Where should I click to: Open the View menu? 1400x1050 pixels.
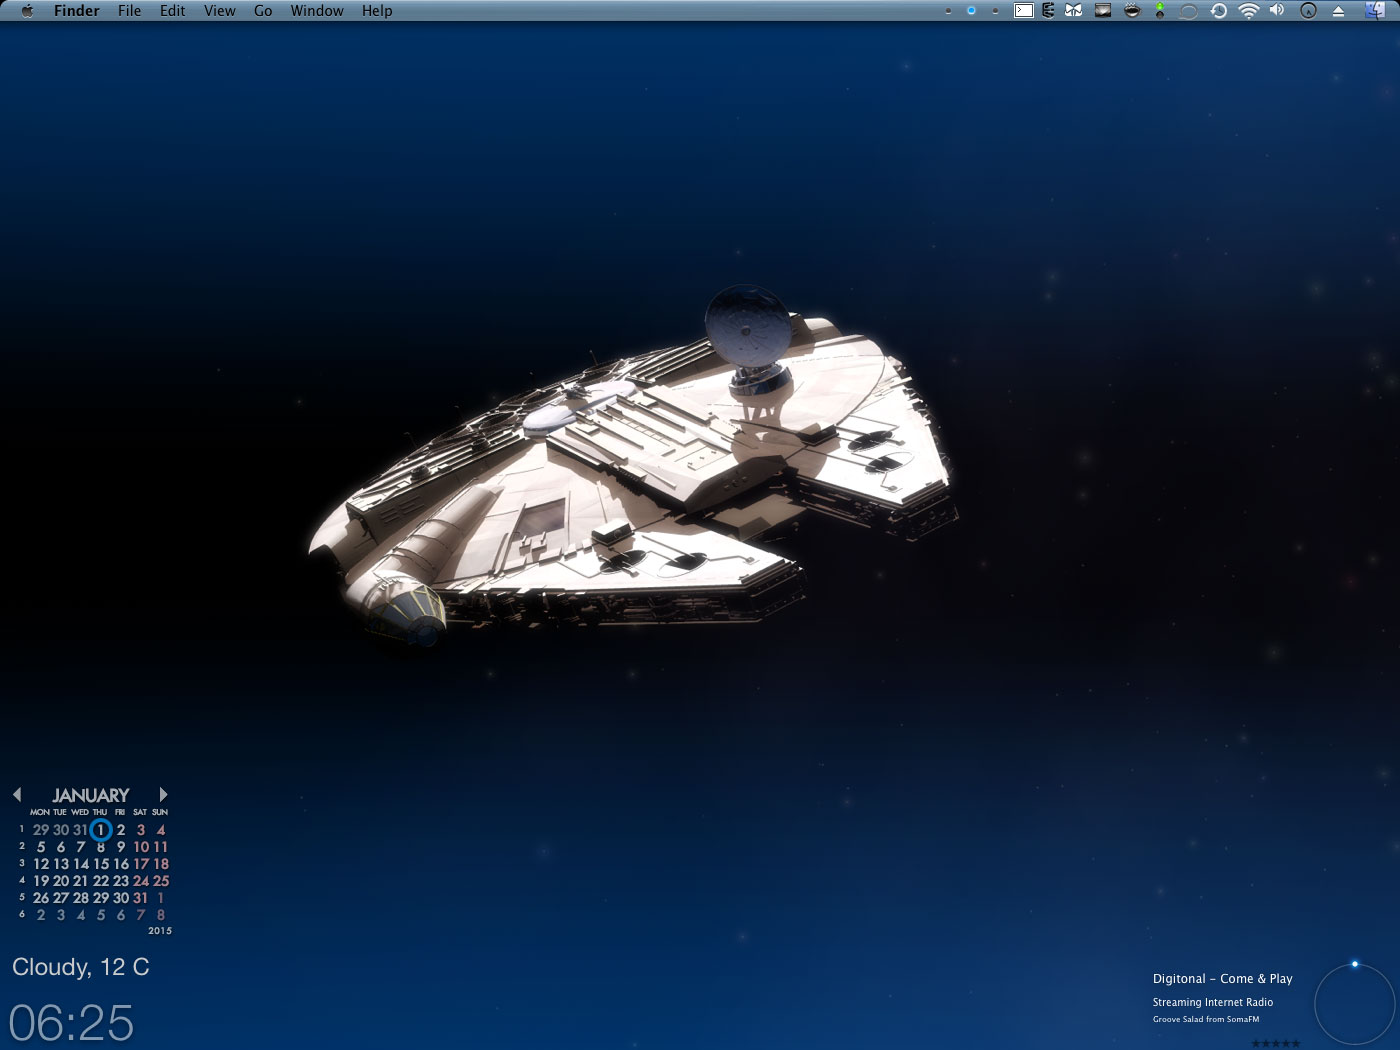coord(220,11)
